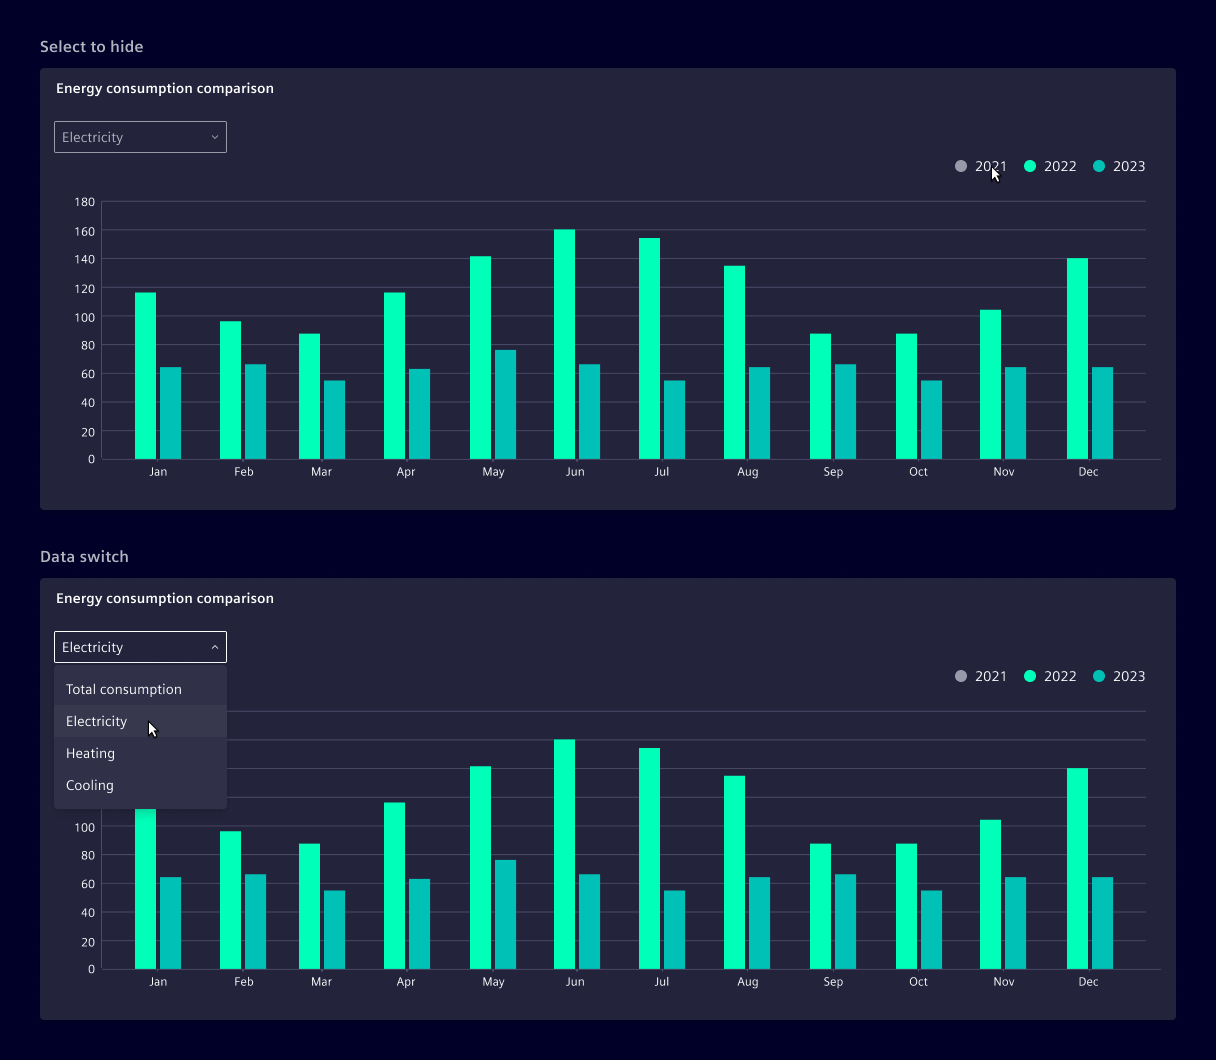Click the teal 2023 dot in the bottom legend
Viewport: 1216px width, 1060px height.
pos(1099,676)
